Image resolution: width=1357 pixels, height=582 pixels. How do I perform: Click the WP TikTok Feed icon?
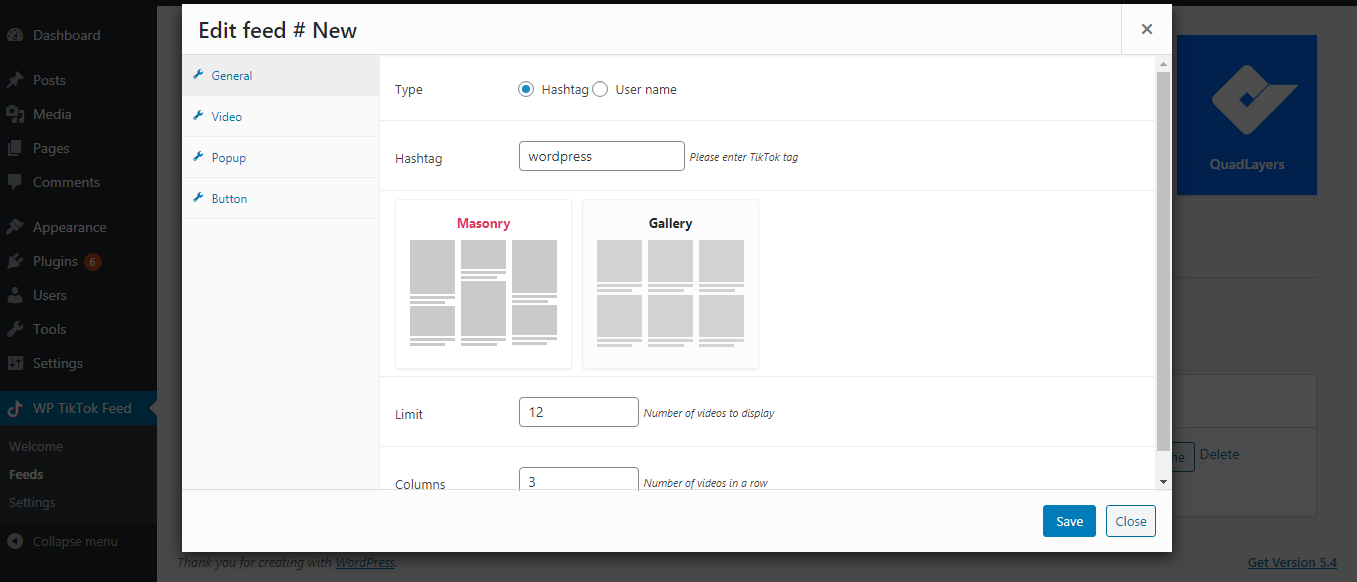coord(15,408)
